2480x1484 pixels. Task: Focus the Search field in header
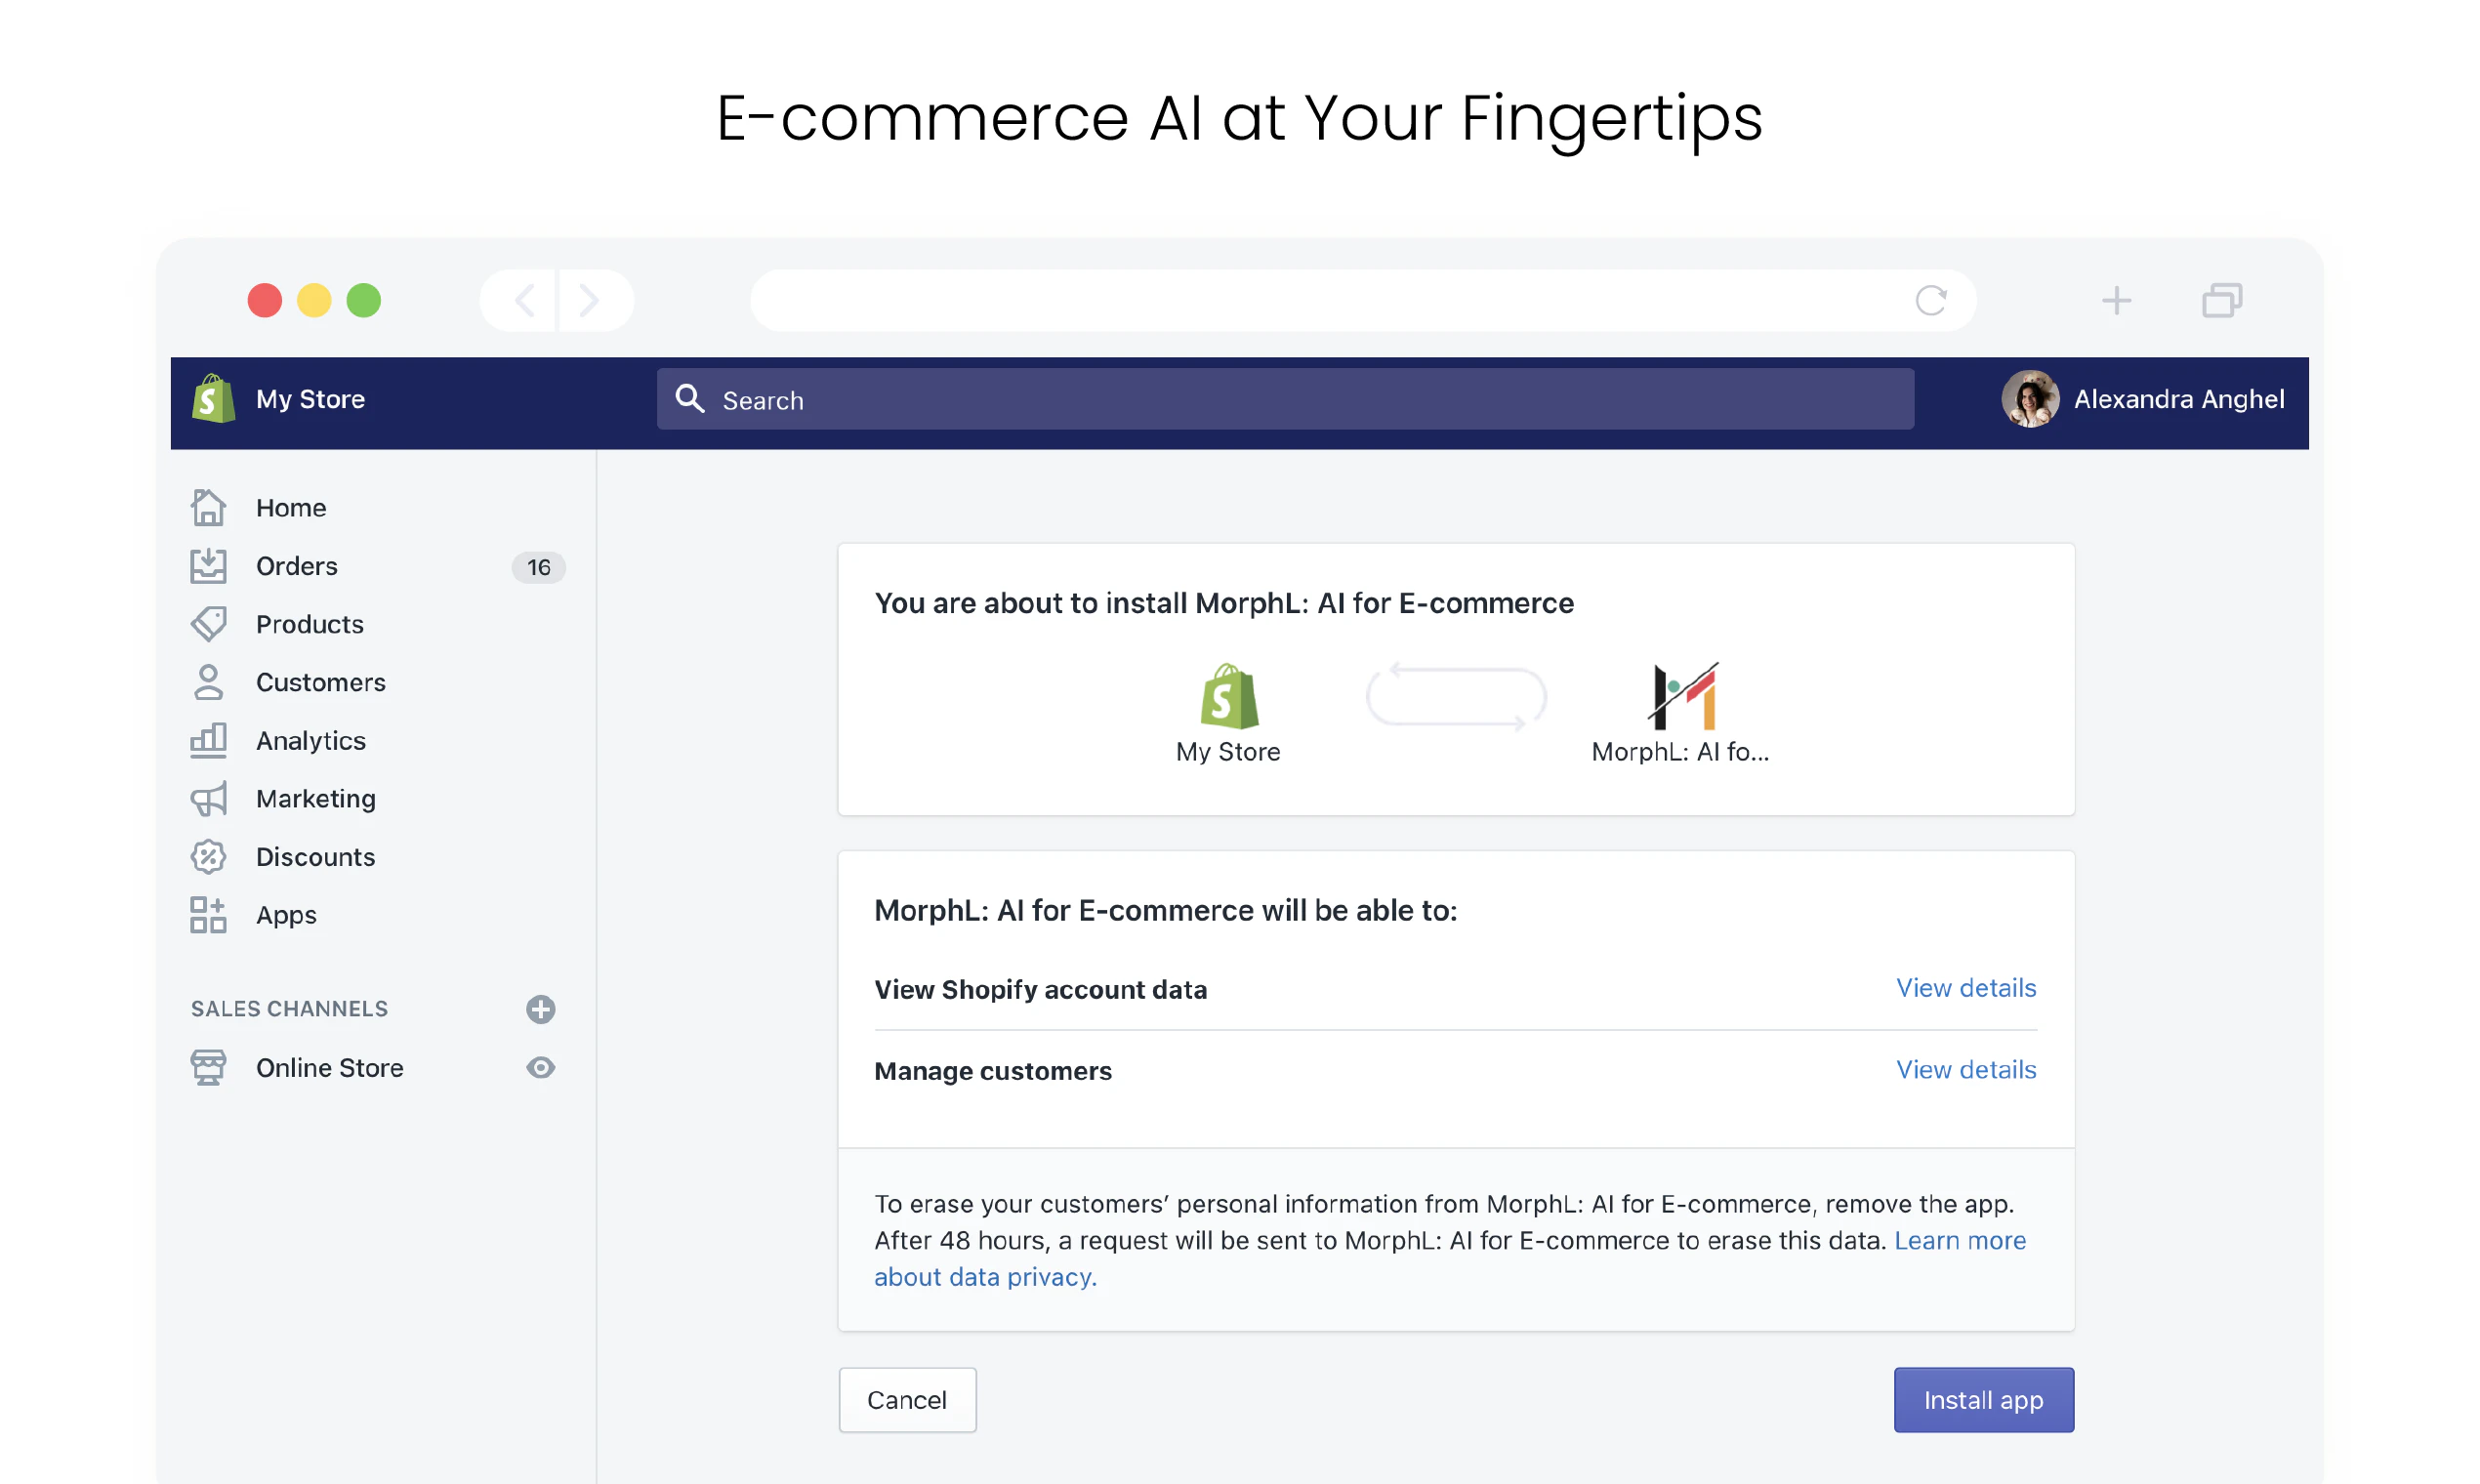point(1285,399)
